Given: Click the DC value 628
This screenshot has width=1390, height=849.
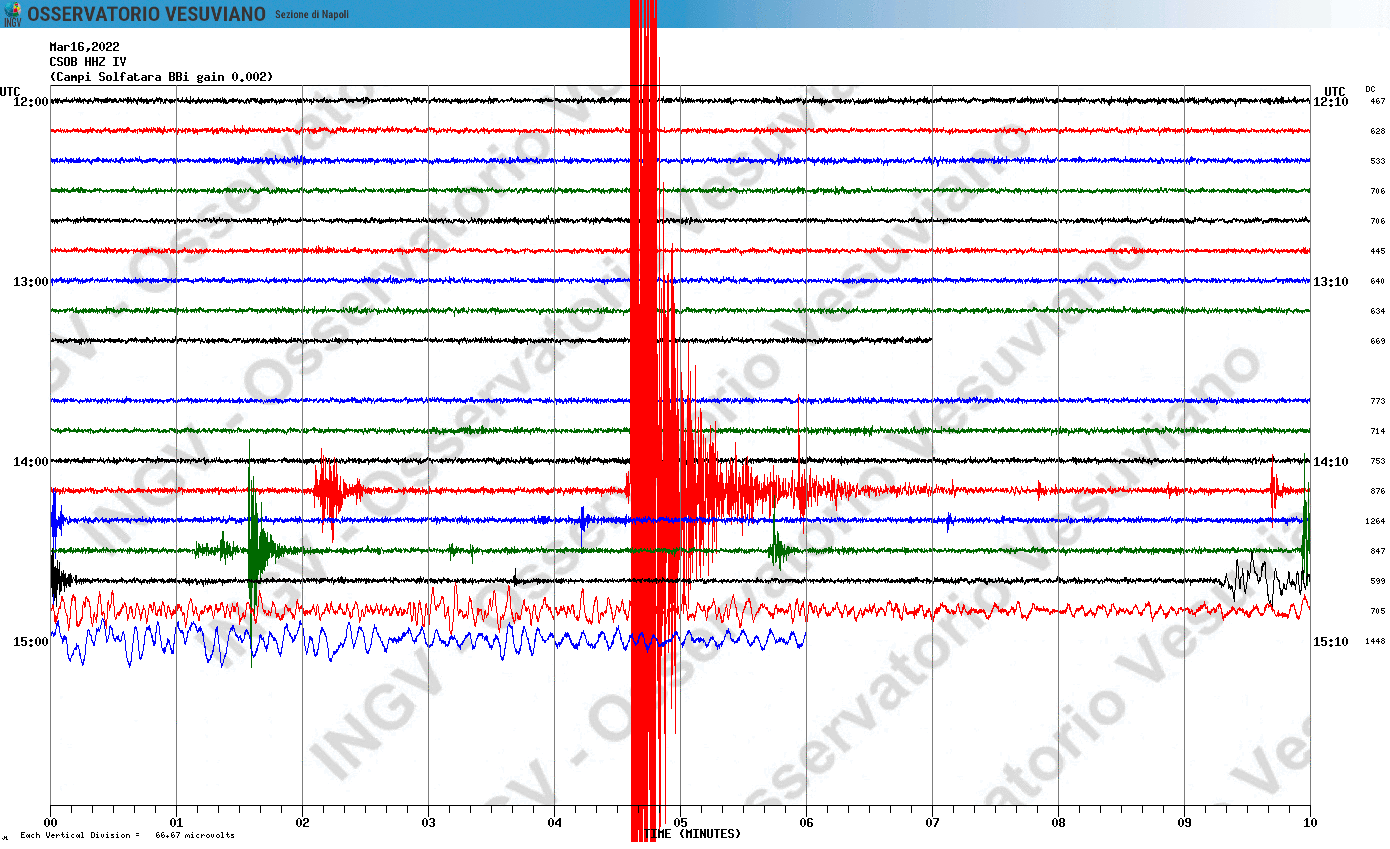Looking at the screenshot, I should (1377, 131).
